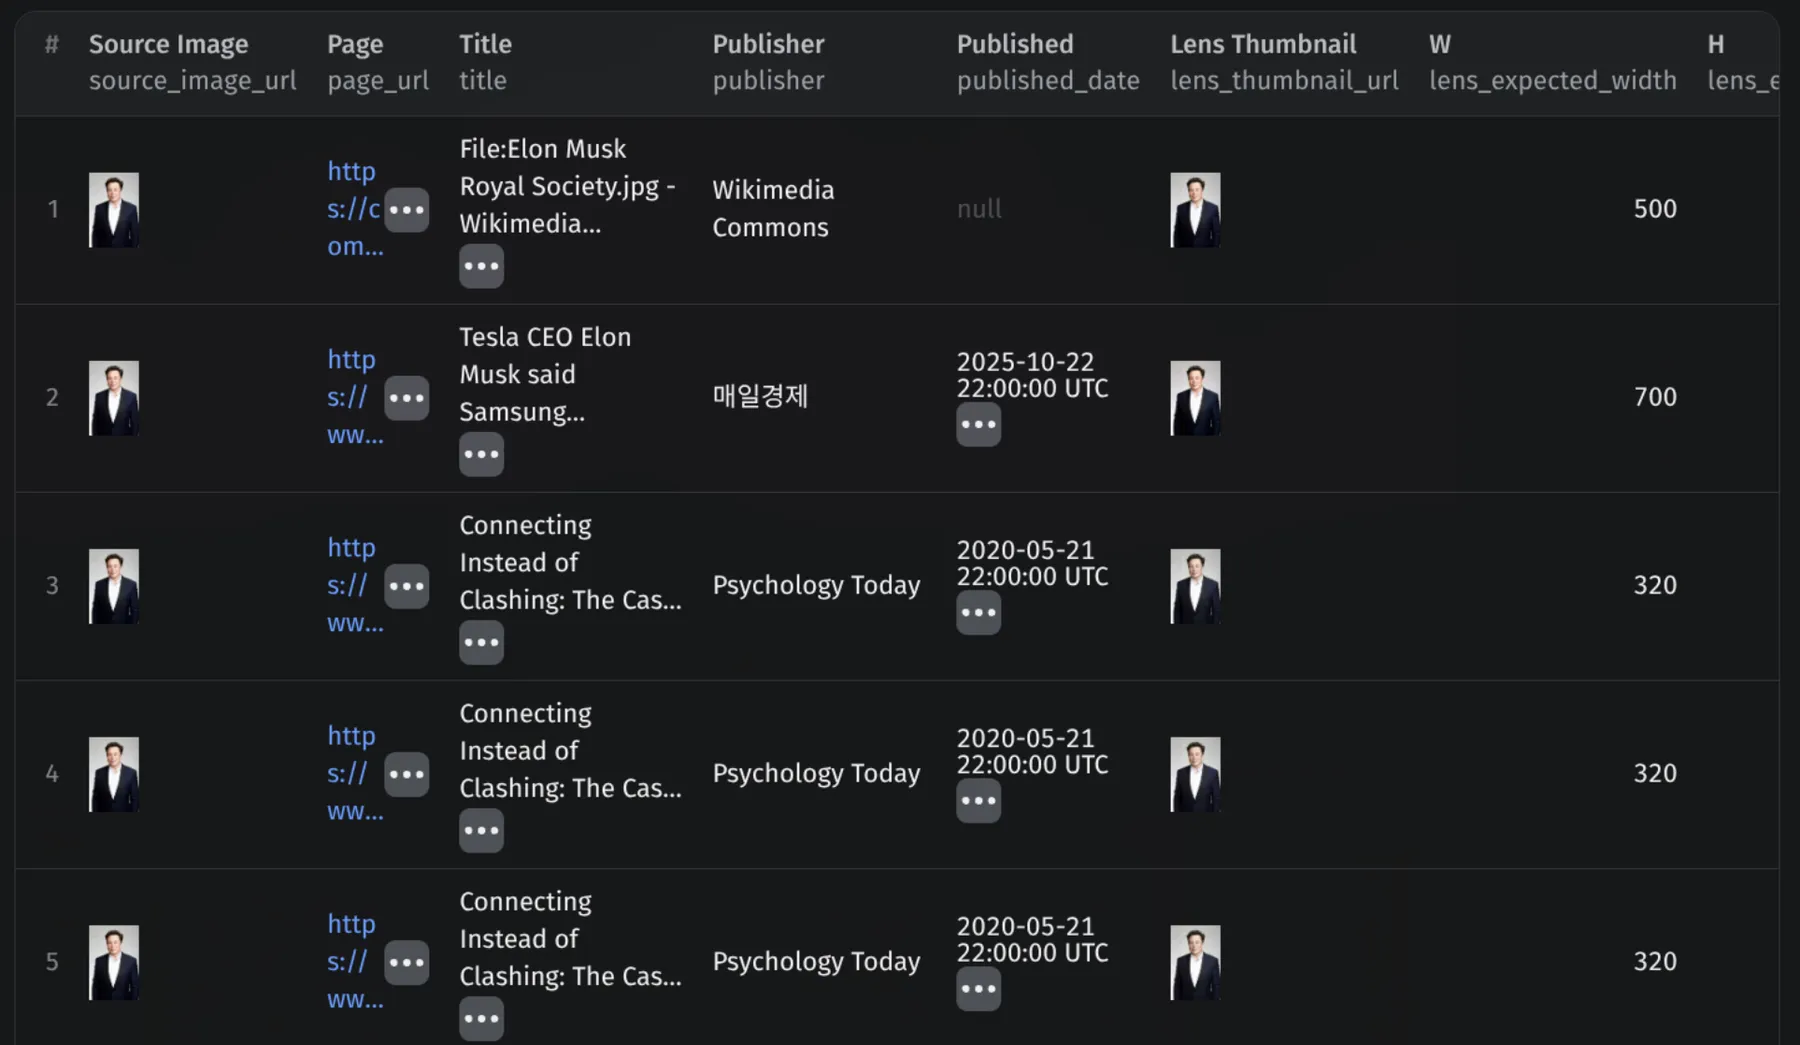Click the ellipsis under row 4 title
Viewport: 1800px width, 1045px height.
pos(481,830)
